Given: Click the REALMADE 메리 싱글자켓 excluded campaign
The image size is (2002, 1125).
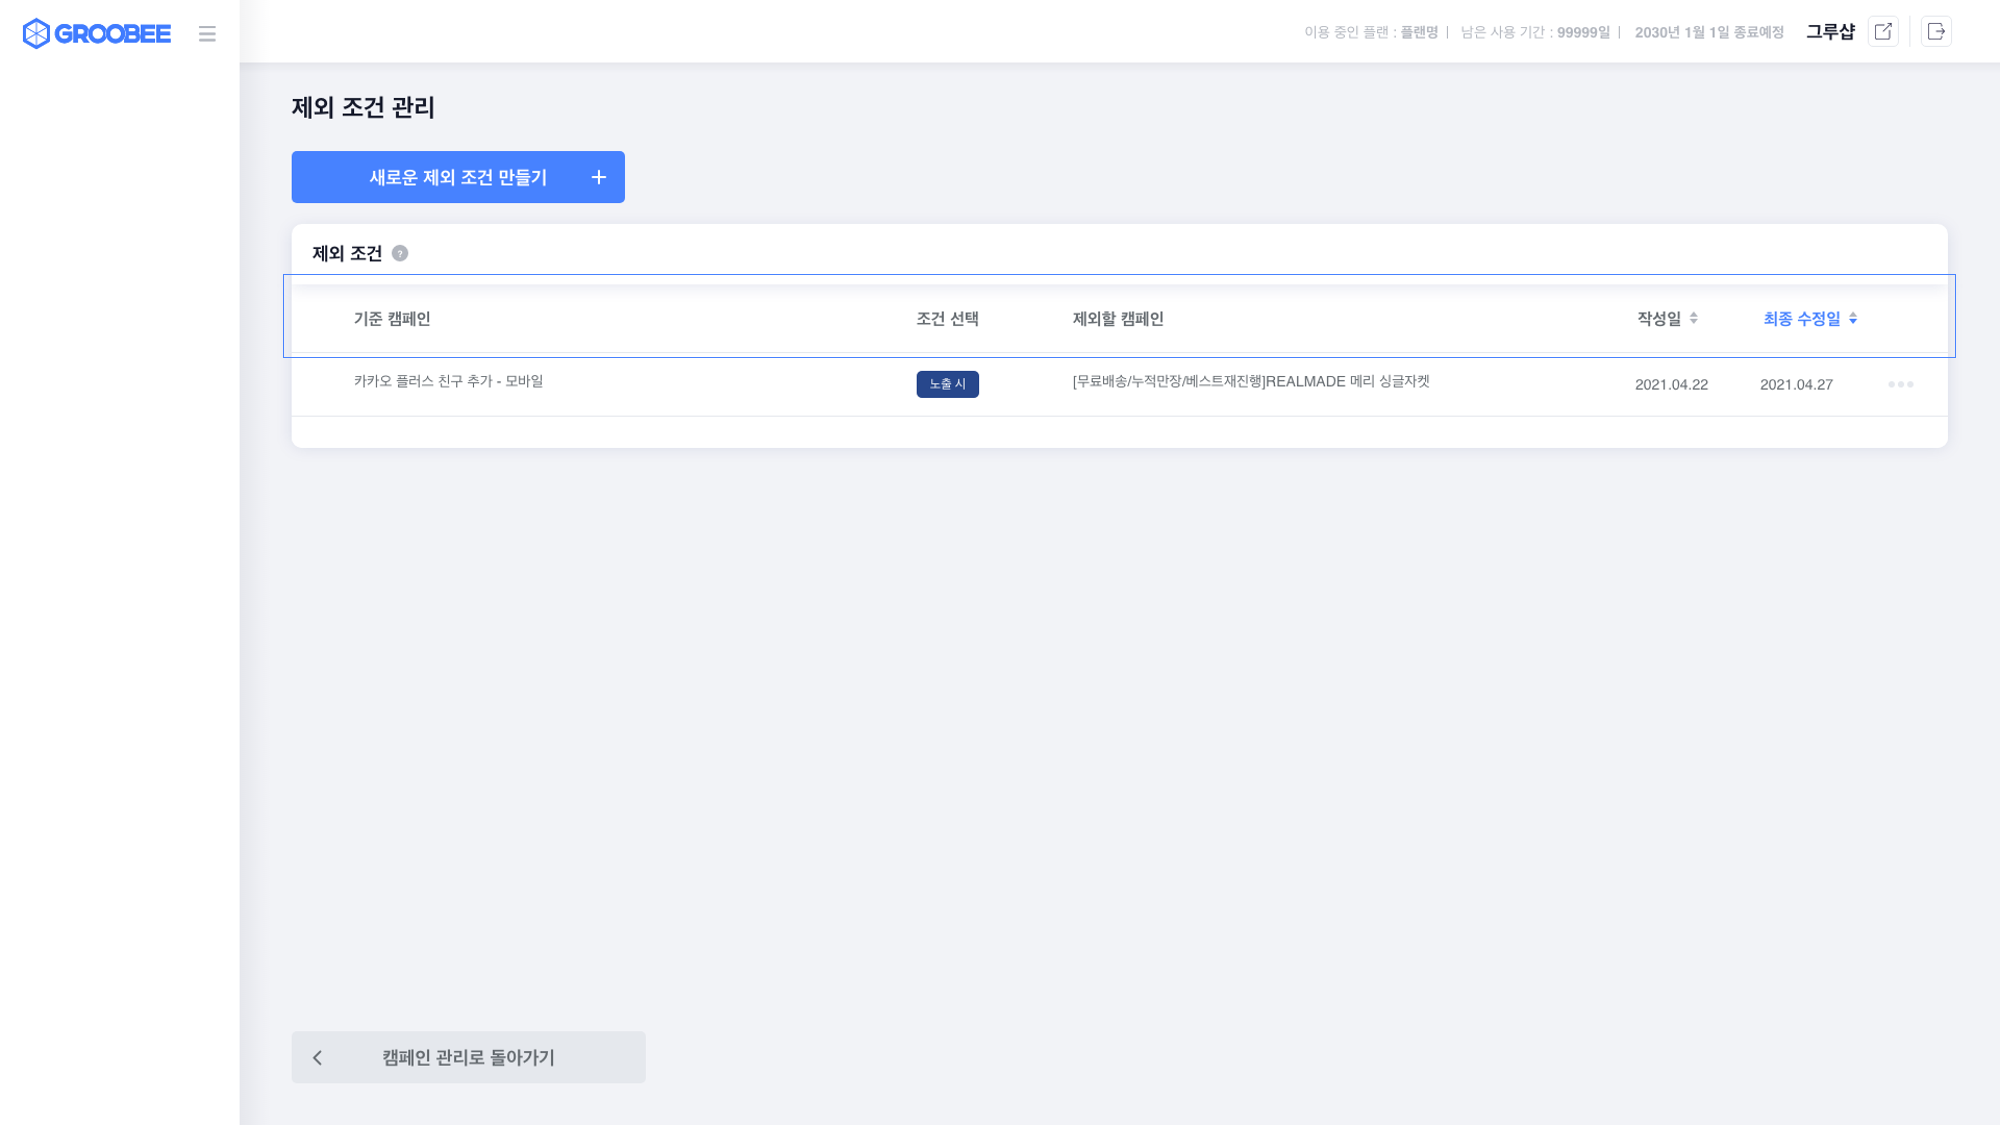Looking at the screenshot, I should (1250, 381).
